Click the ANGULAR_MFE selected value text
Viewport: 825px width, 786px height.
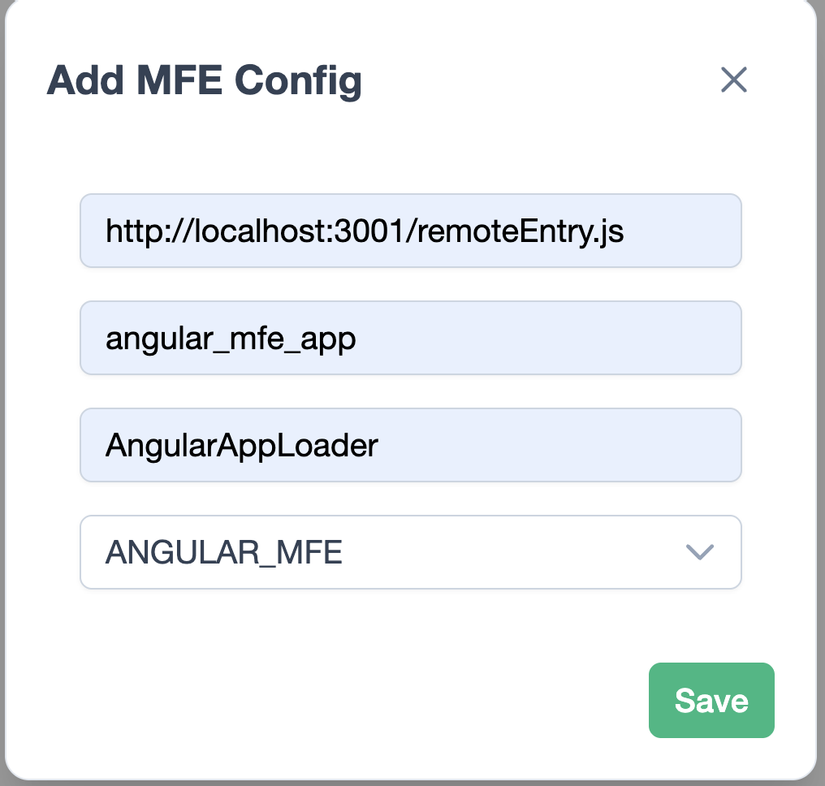click(x=224, y=552)
